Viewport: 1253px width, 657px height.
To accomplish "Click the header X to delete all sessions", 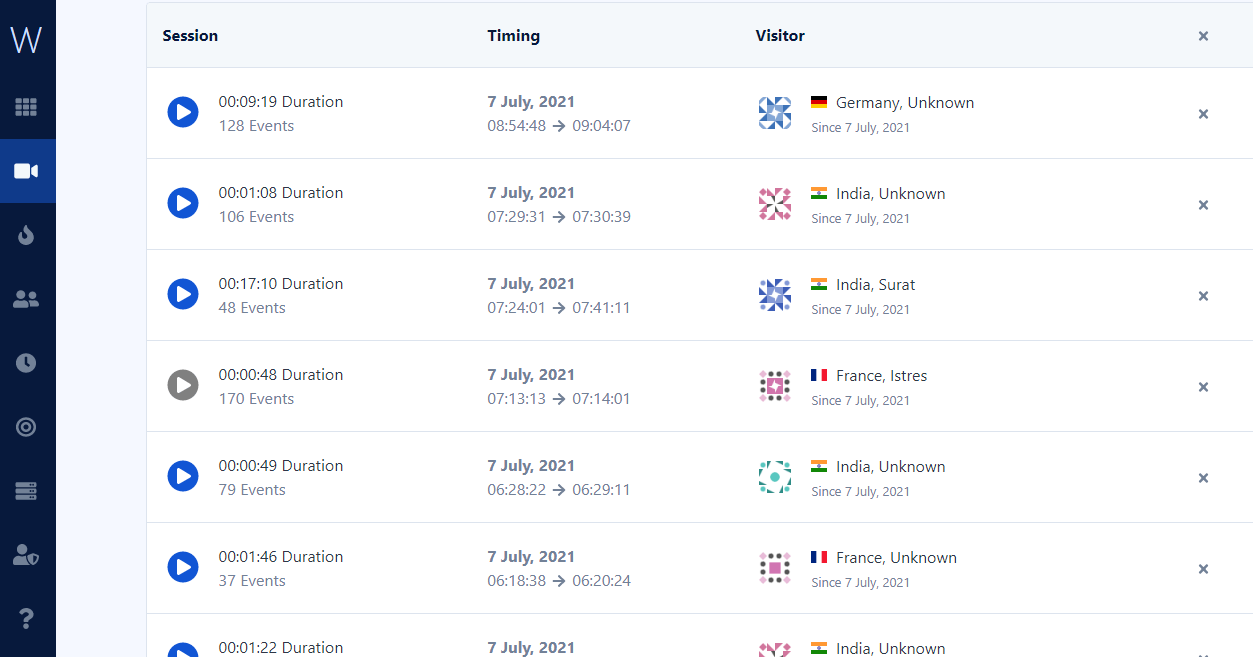I will [x=1203, y=36].
